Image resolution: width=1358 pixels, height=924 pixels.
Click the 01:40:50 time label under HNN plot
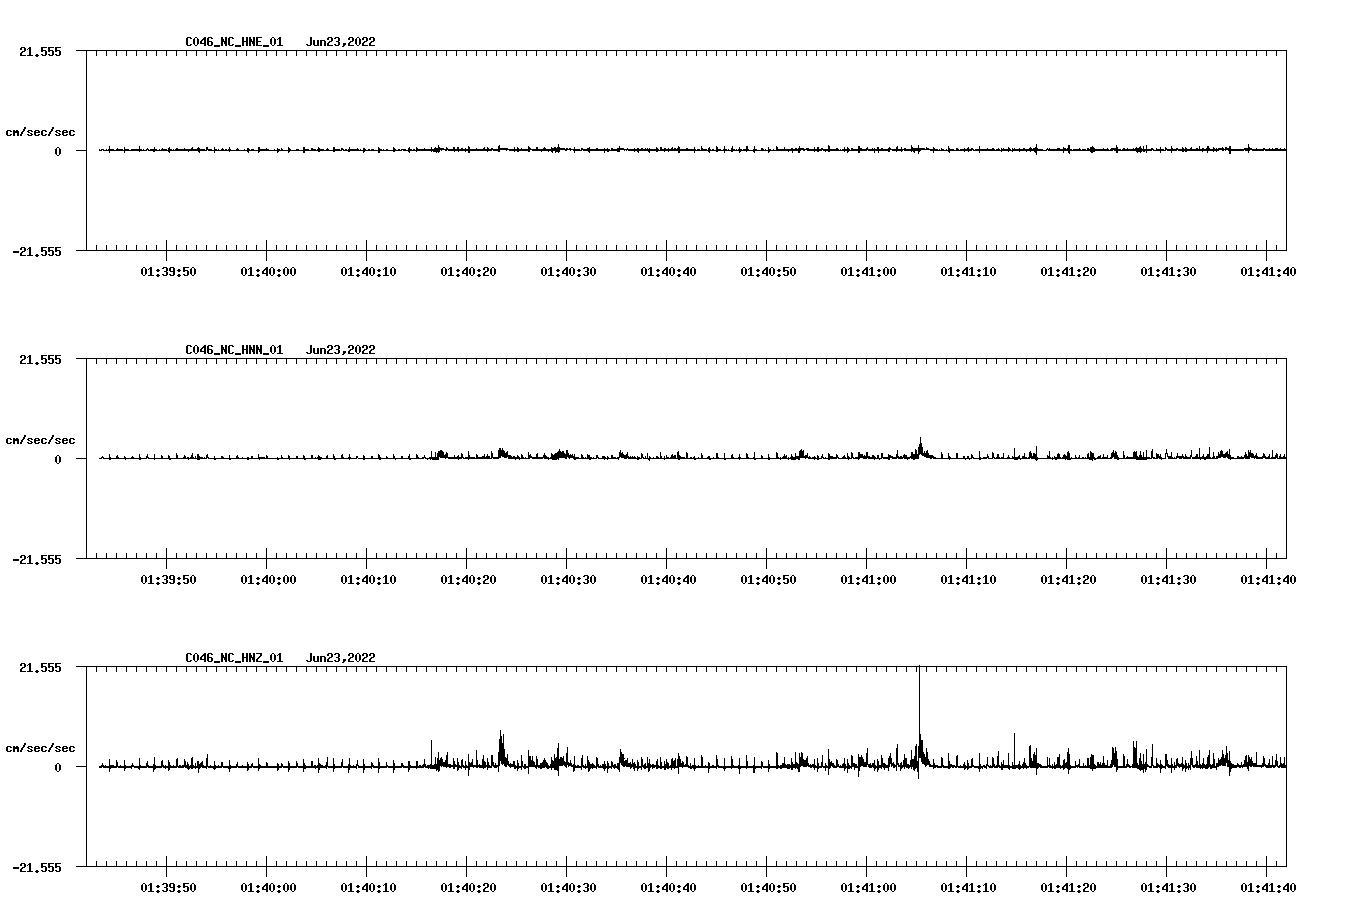(x=768, y=579)
